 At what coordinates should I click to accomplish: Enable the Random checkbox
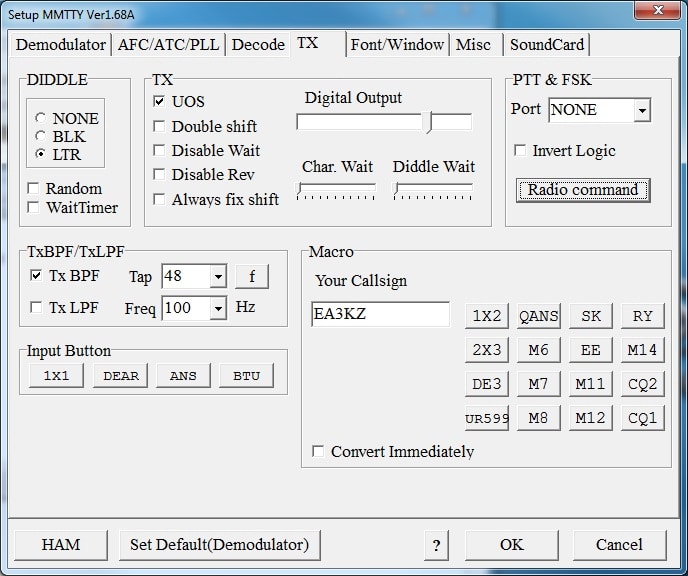pyautogui.click(x=33, y=188)
